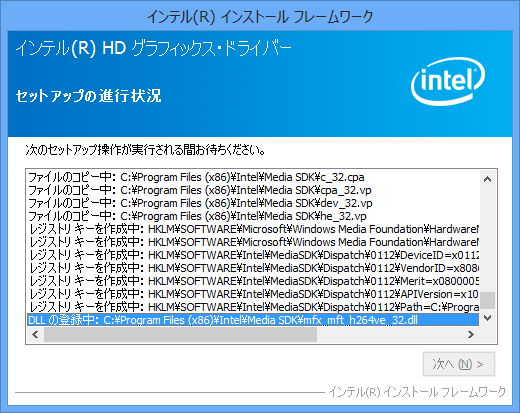Click the vertical scrollbar thumb
The image size is (520, 413).
488,300
